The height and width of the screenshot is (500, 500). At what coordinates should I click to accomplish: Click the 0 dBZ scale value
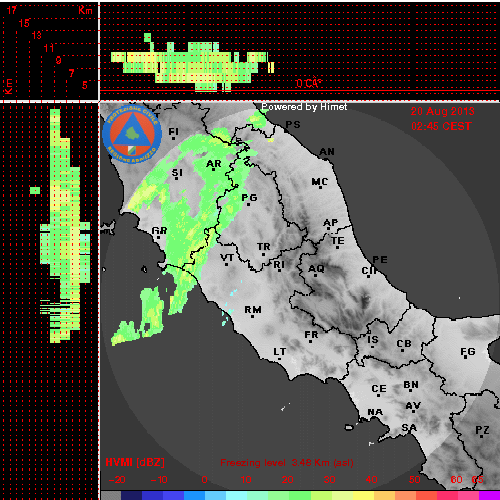coord(204,480)
